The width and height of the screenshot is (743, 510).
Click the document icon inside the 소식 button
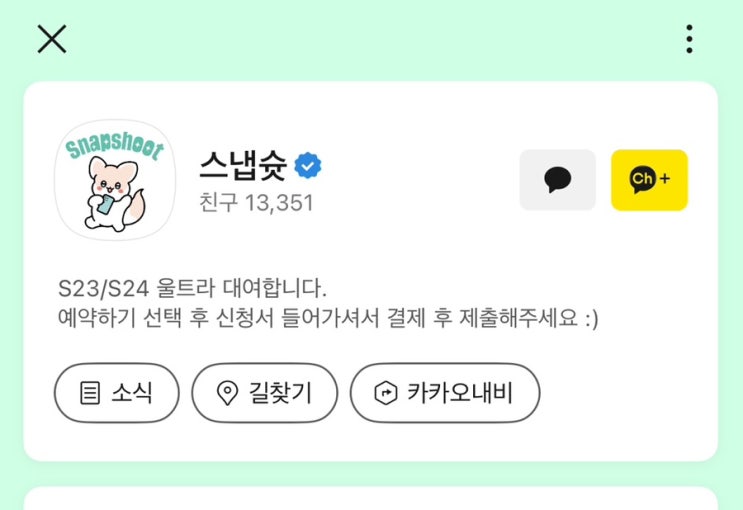click(x=90, y=393)
